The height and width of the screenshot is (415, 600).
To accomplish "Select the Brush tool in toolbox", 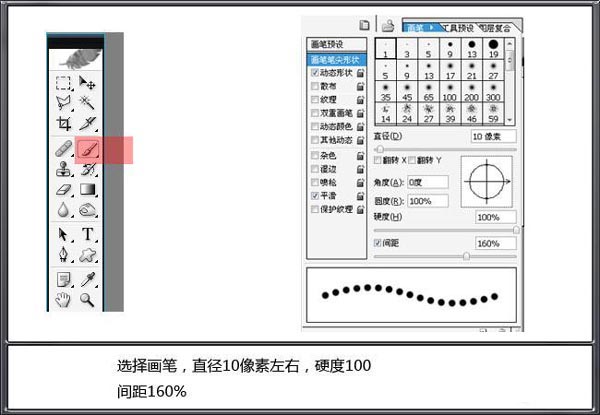I will (x=88, y=149).
